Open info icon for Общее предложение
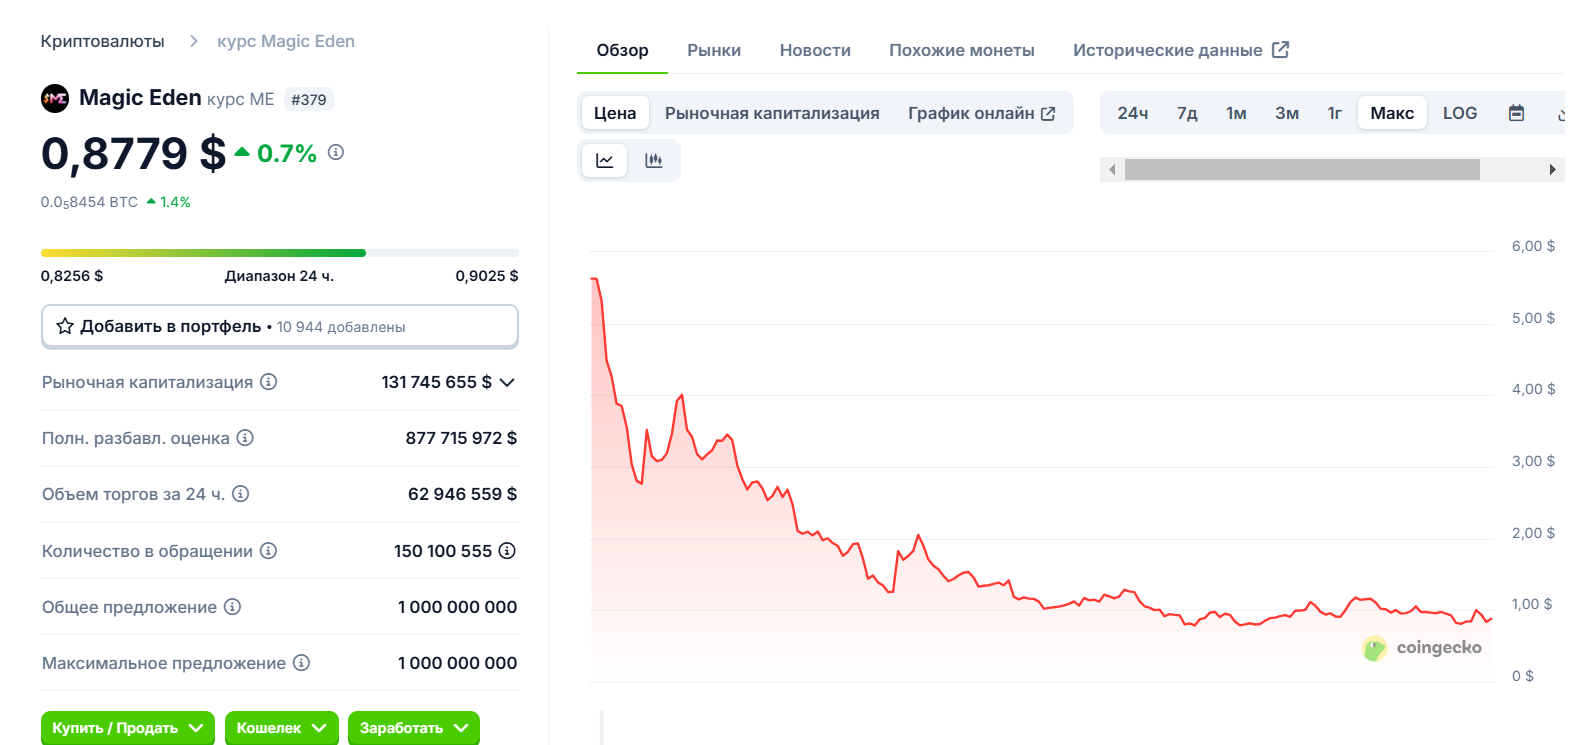This screenshot has width=1585, height=745. (x=232, y=607)
